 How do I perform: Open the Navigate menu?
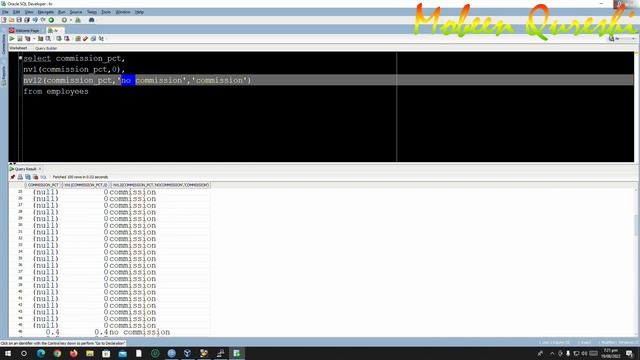46,12
